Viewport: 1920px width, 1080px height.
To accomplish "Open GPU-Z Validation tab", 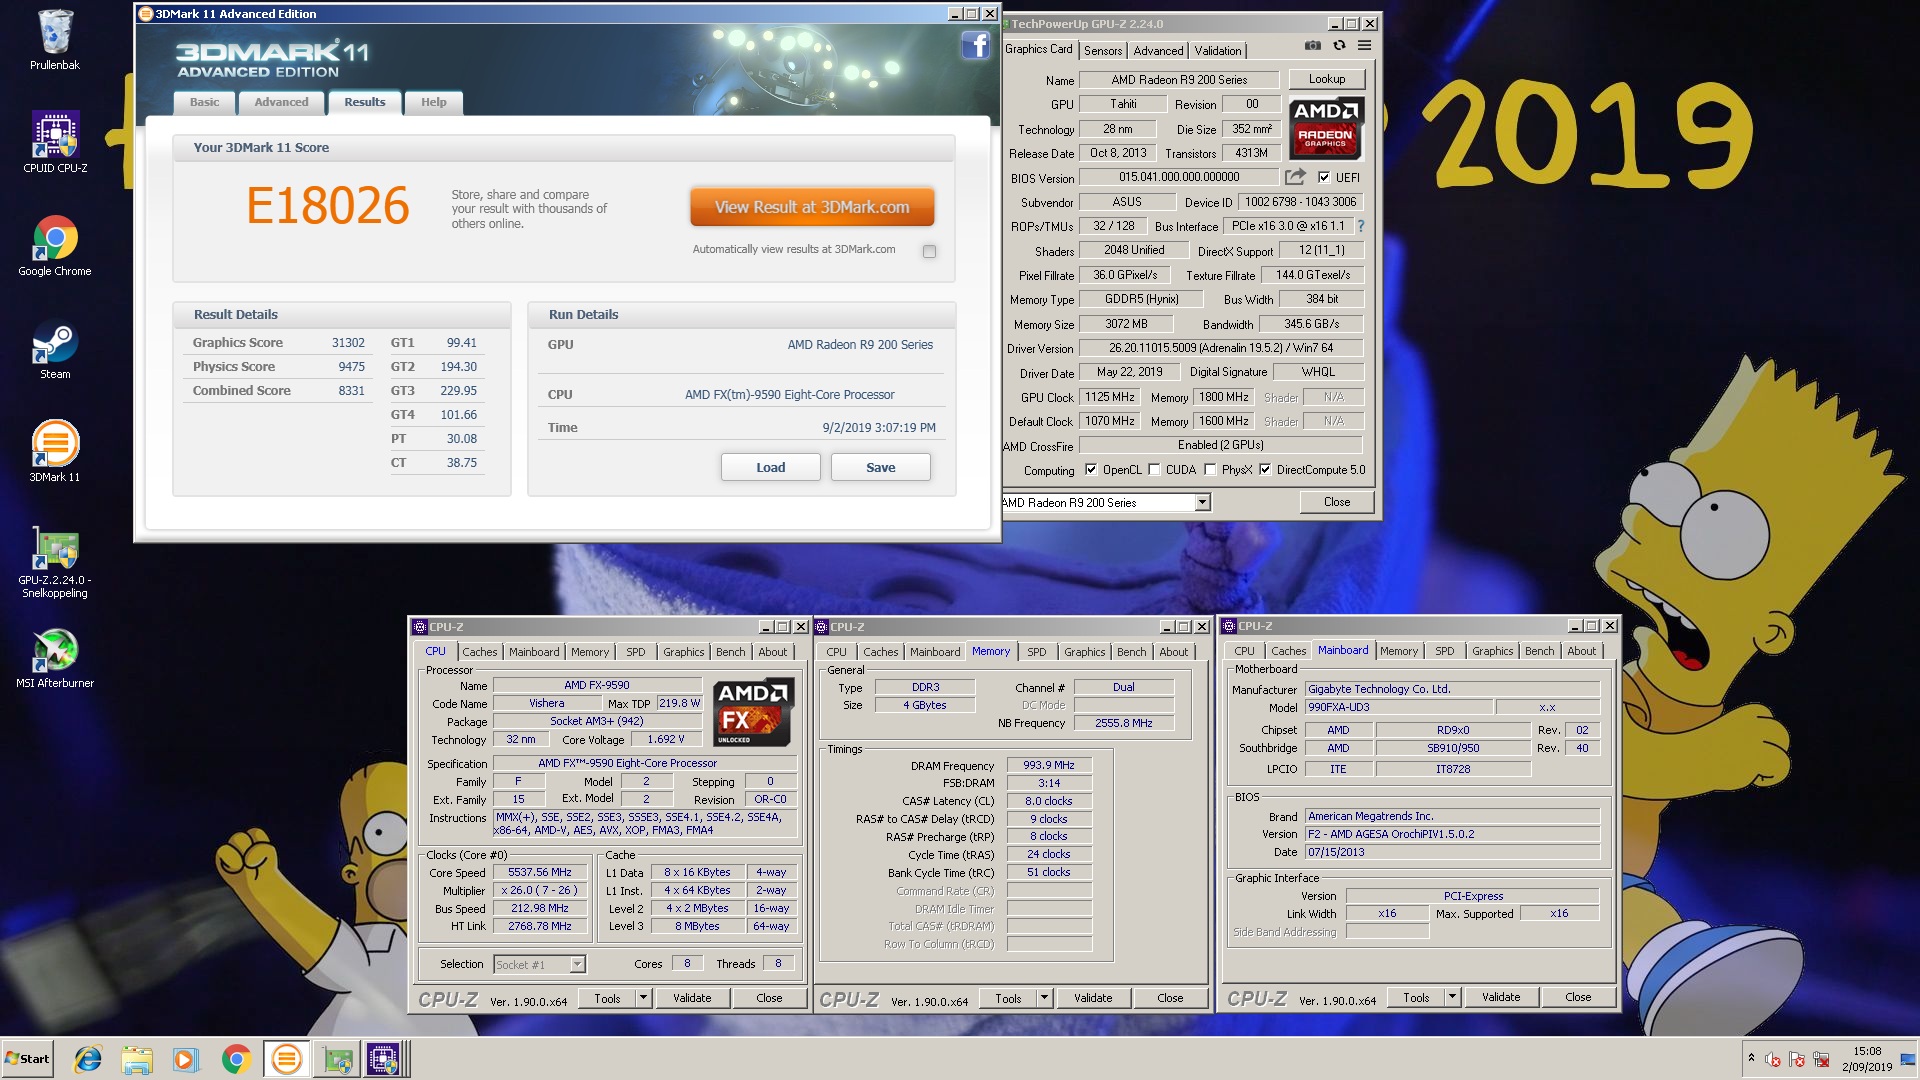I will coord(1218,51).
